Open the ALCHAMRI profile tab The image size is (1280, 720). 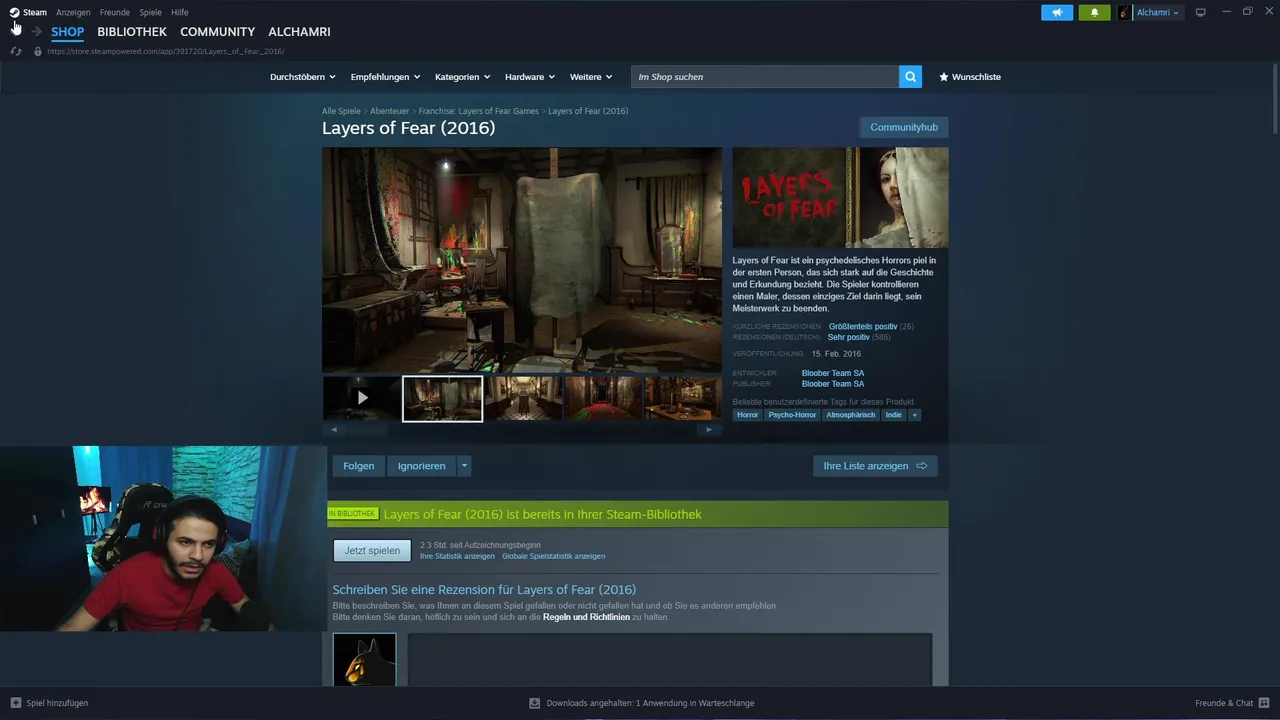pyautogui.click(x=299, y=32)
